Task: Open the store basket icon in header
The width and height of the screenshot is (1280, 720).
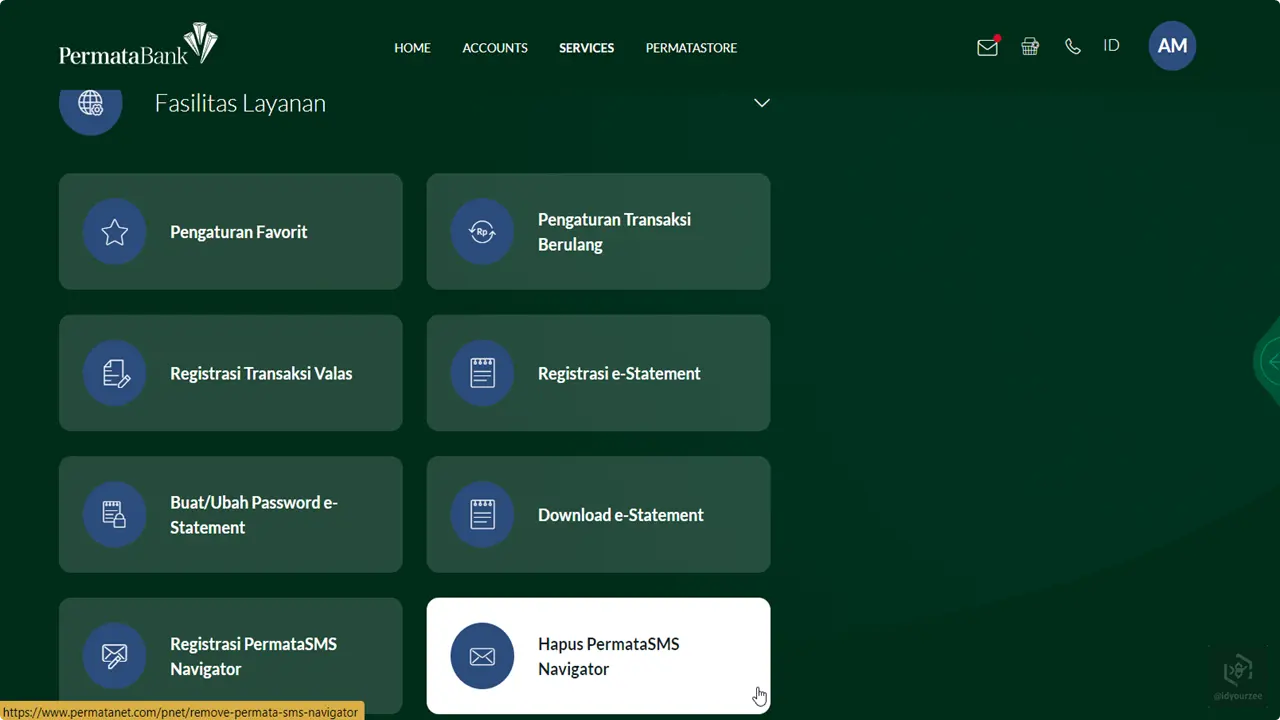Action: coord(1030,46)
